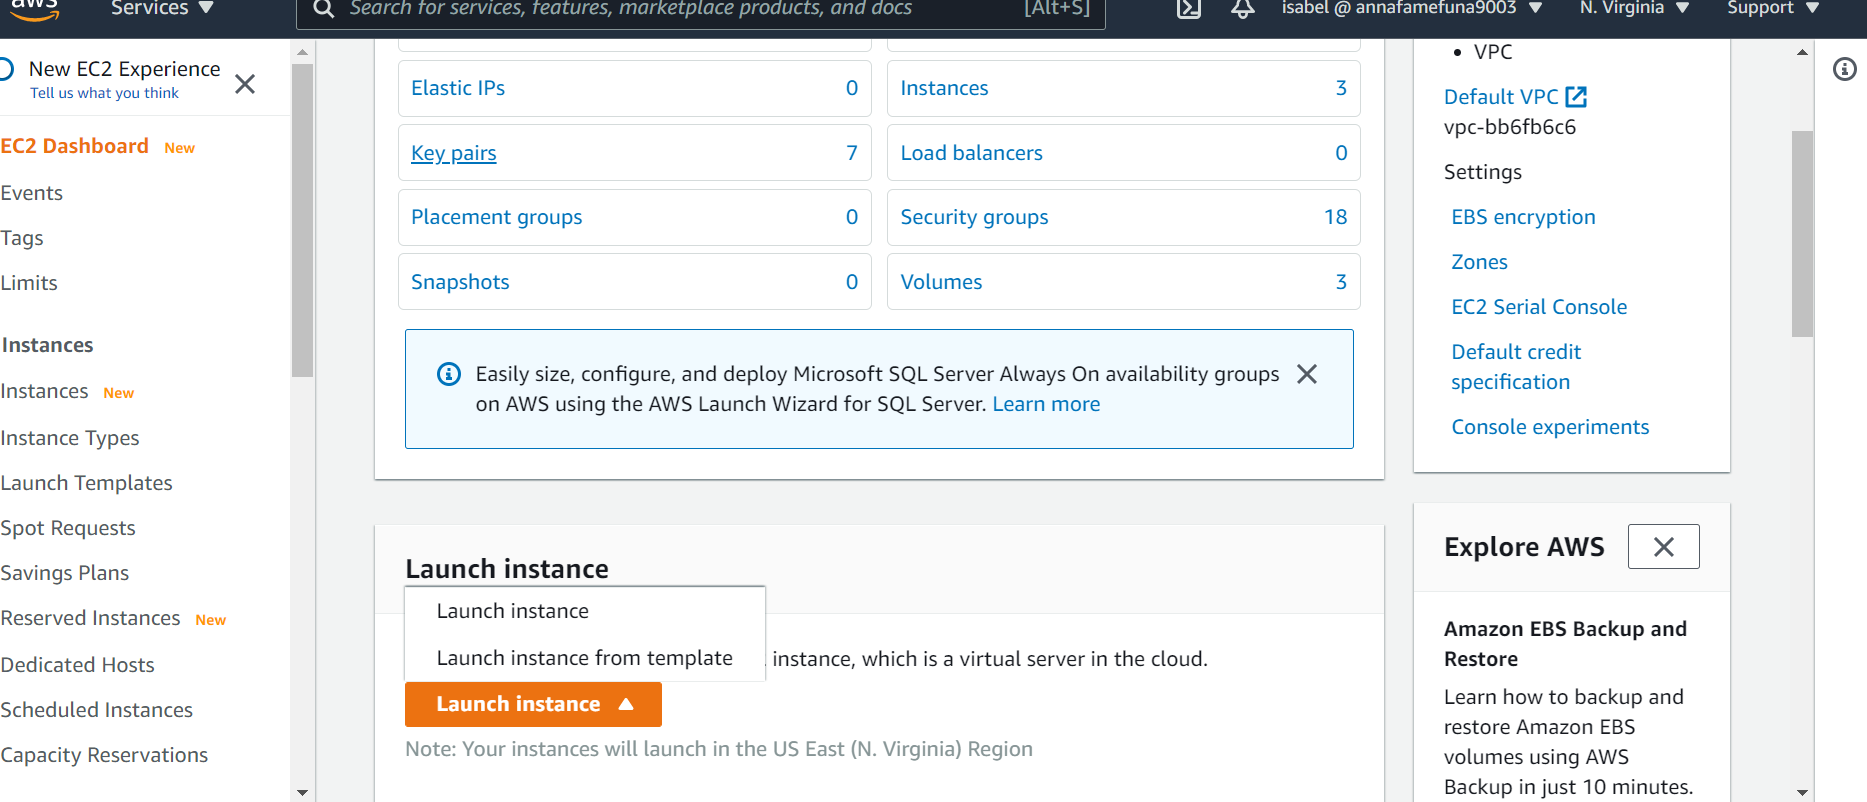Open the Security groups resource link

tap(974, 217)
